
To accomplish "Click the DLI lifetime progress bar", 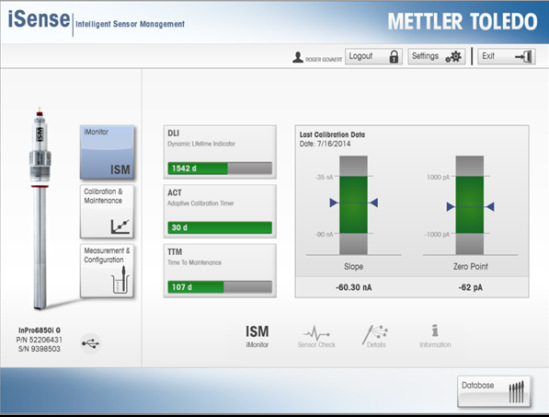I will pyautogui.click(x=220, y=168).
